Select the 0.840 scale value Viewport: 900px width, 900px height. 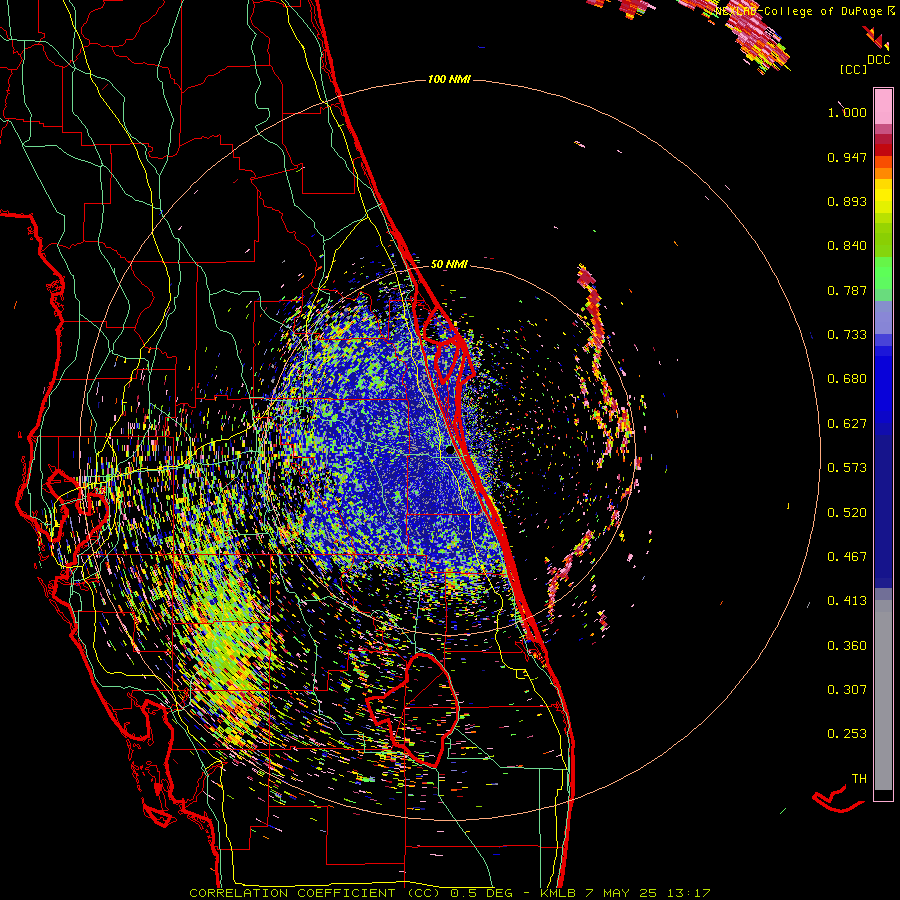[x=847, y=246]
